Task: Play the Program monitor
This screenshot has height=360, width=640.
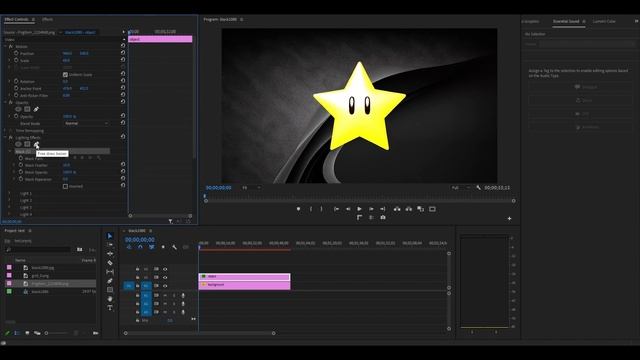Action: tap(360, 209)
